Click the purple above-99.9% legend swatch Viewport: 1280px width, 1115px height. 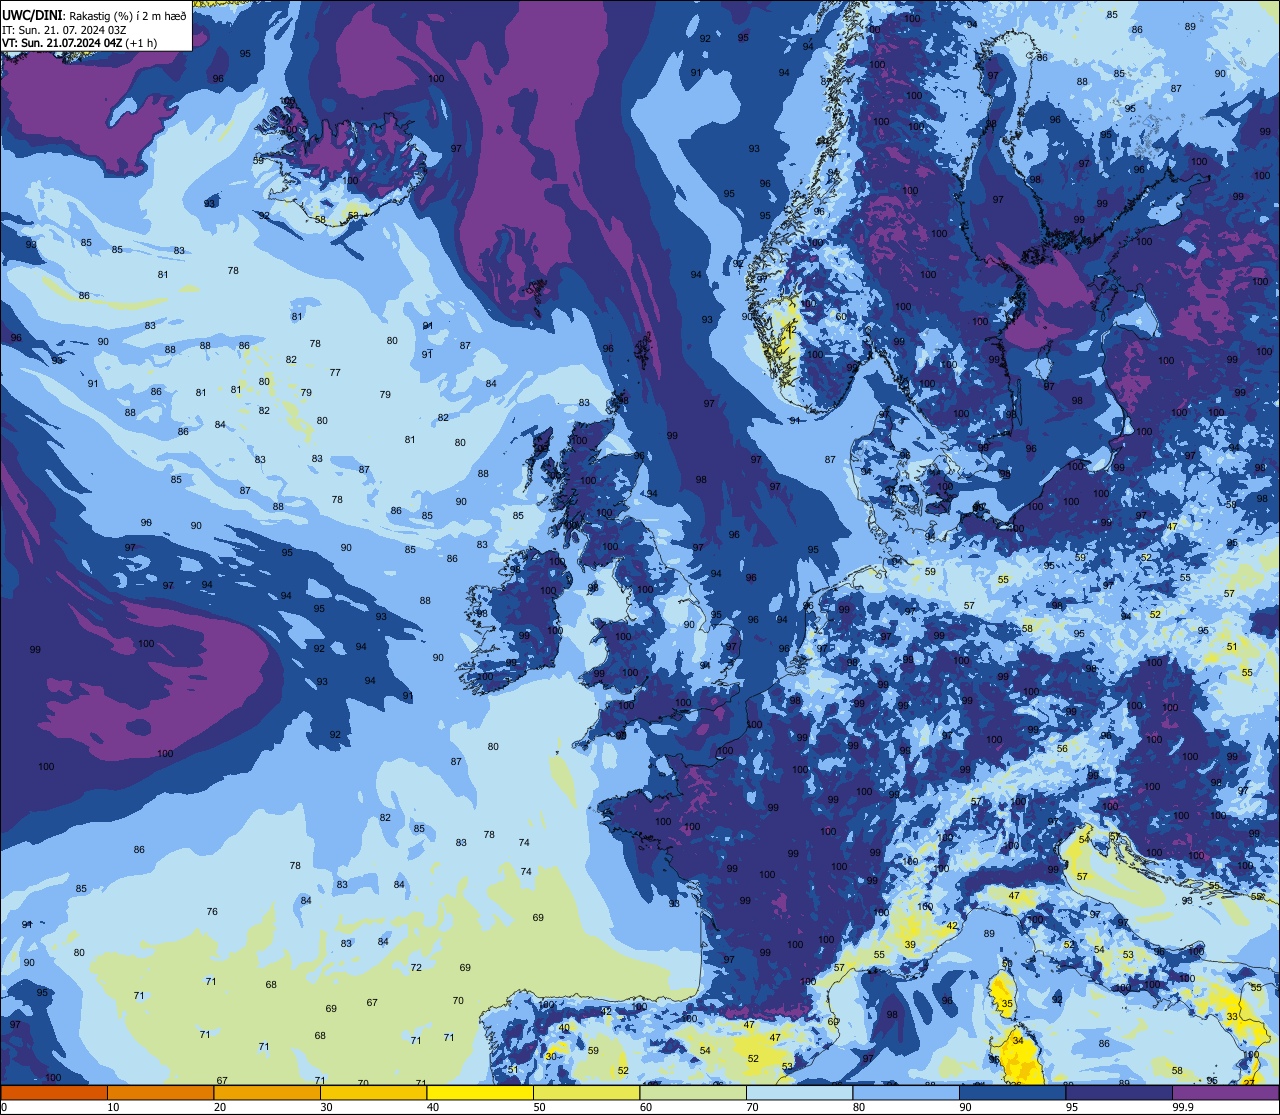pyautogui.click(x=1226, y=1092)
